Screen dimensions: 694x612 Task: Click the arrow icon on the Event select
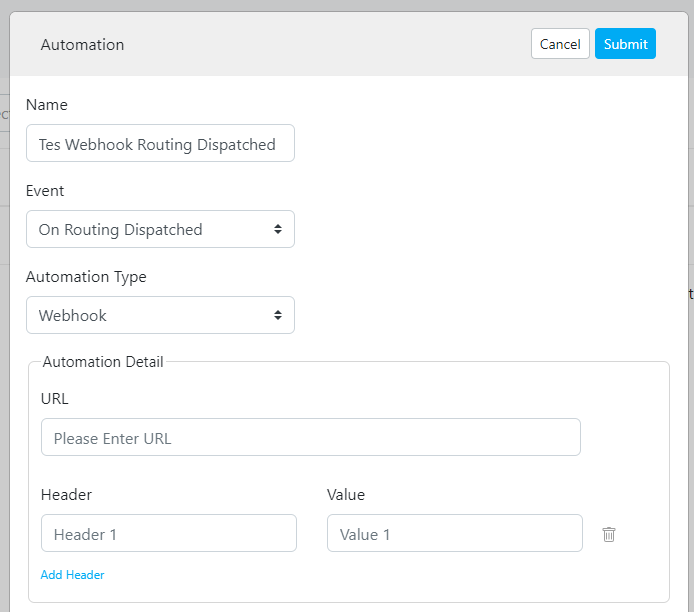click(x=277, y=229)
